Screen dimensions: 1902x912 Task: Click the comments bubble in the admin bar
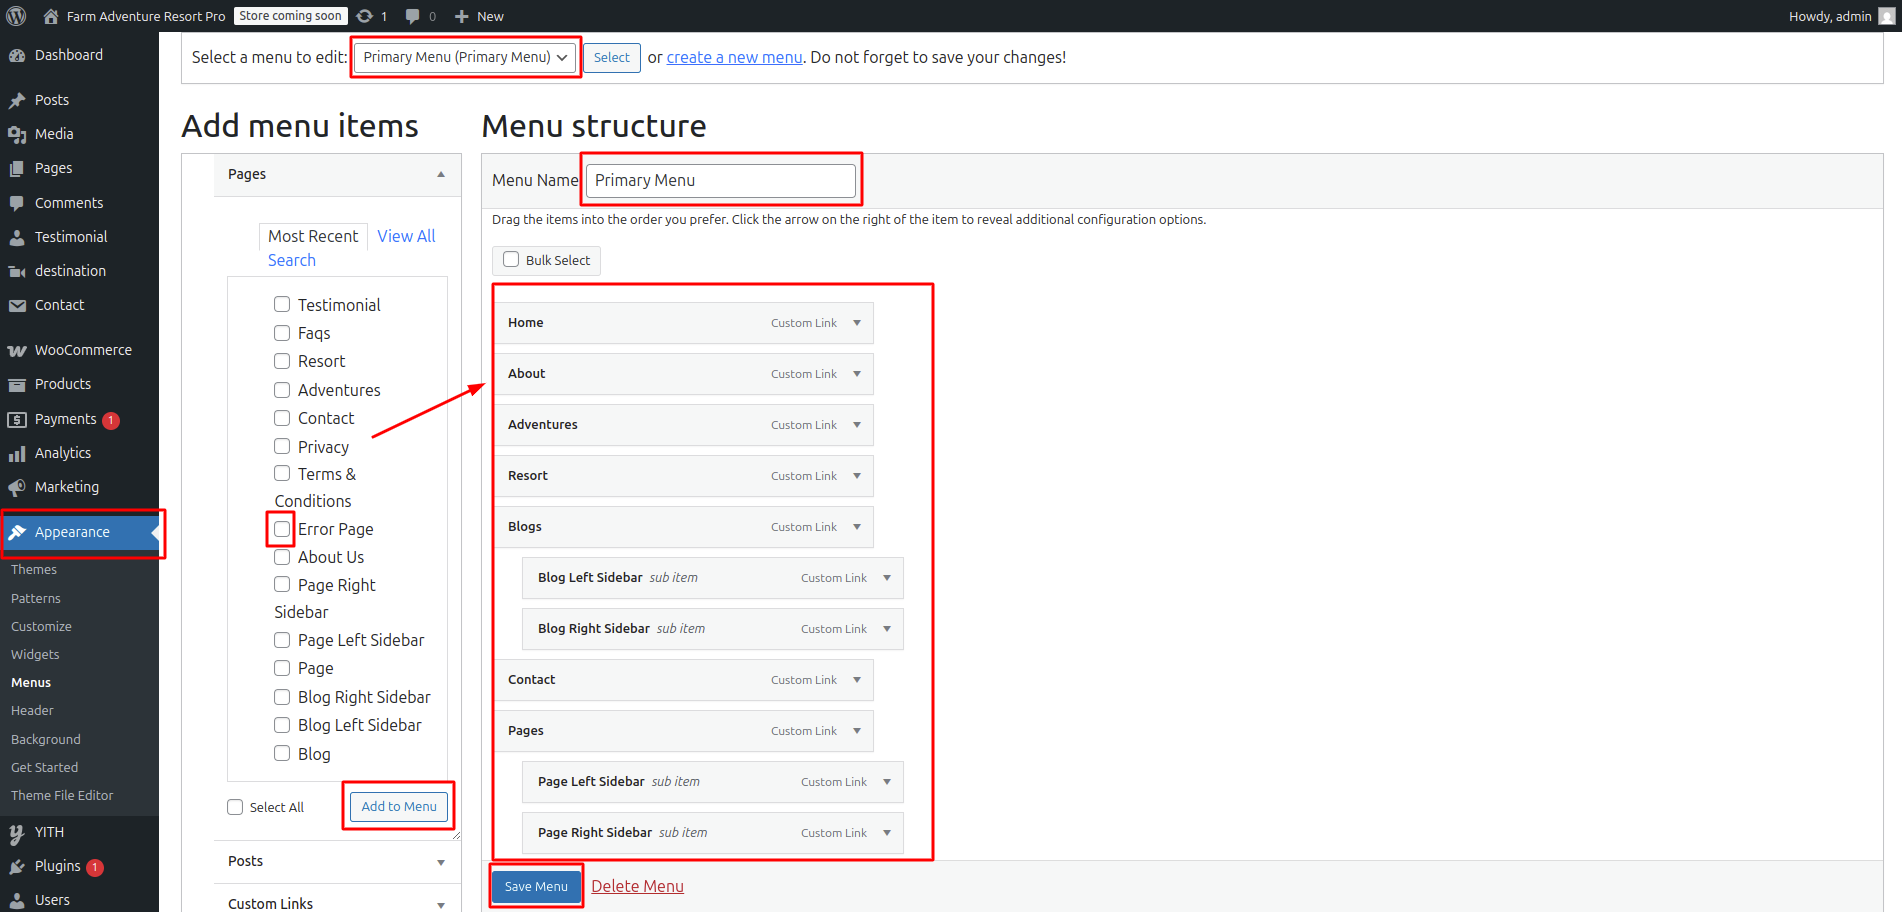coord(414,16)
